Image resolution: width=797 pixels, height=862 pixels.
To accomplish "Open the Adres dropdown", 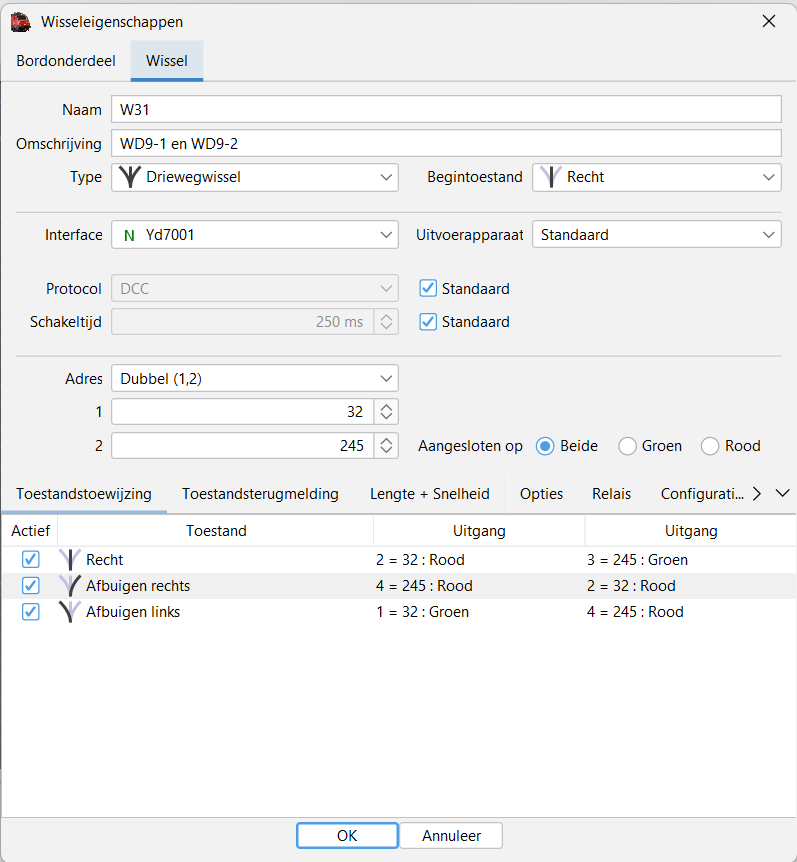I will pos(254,379).
